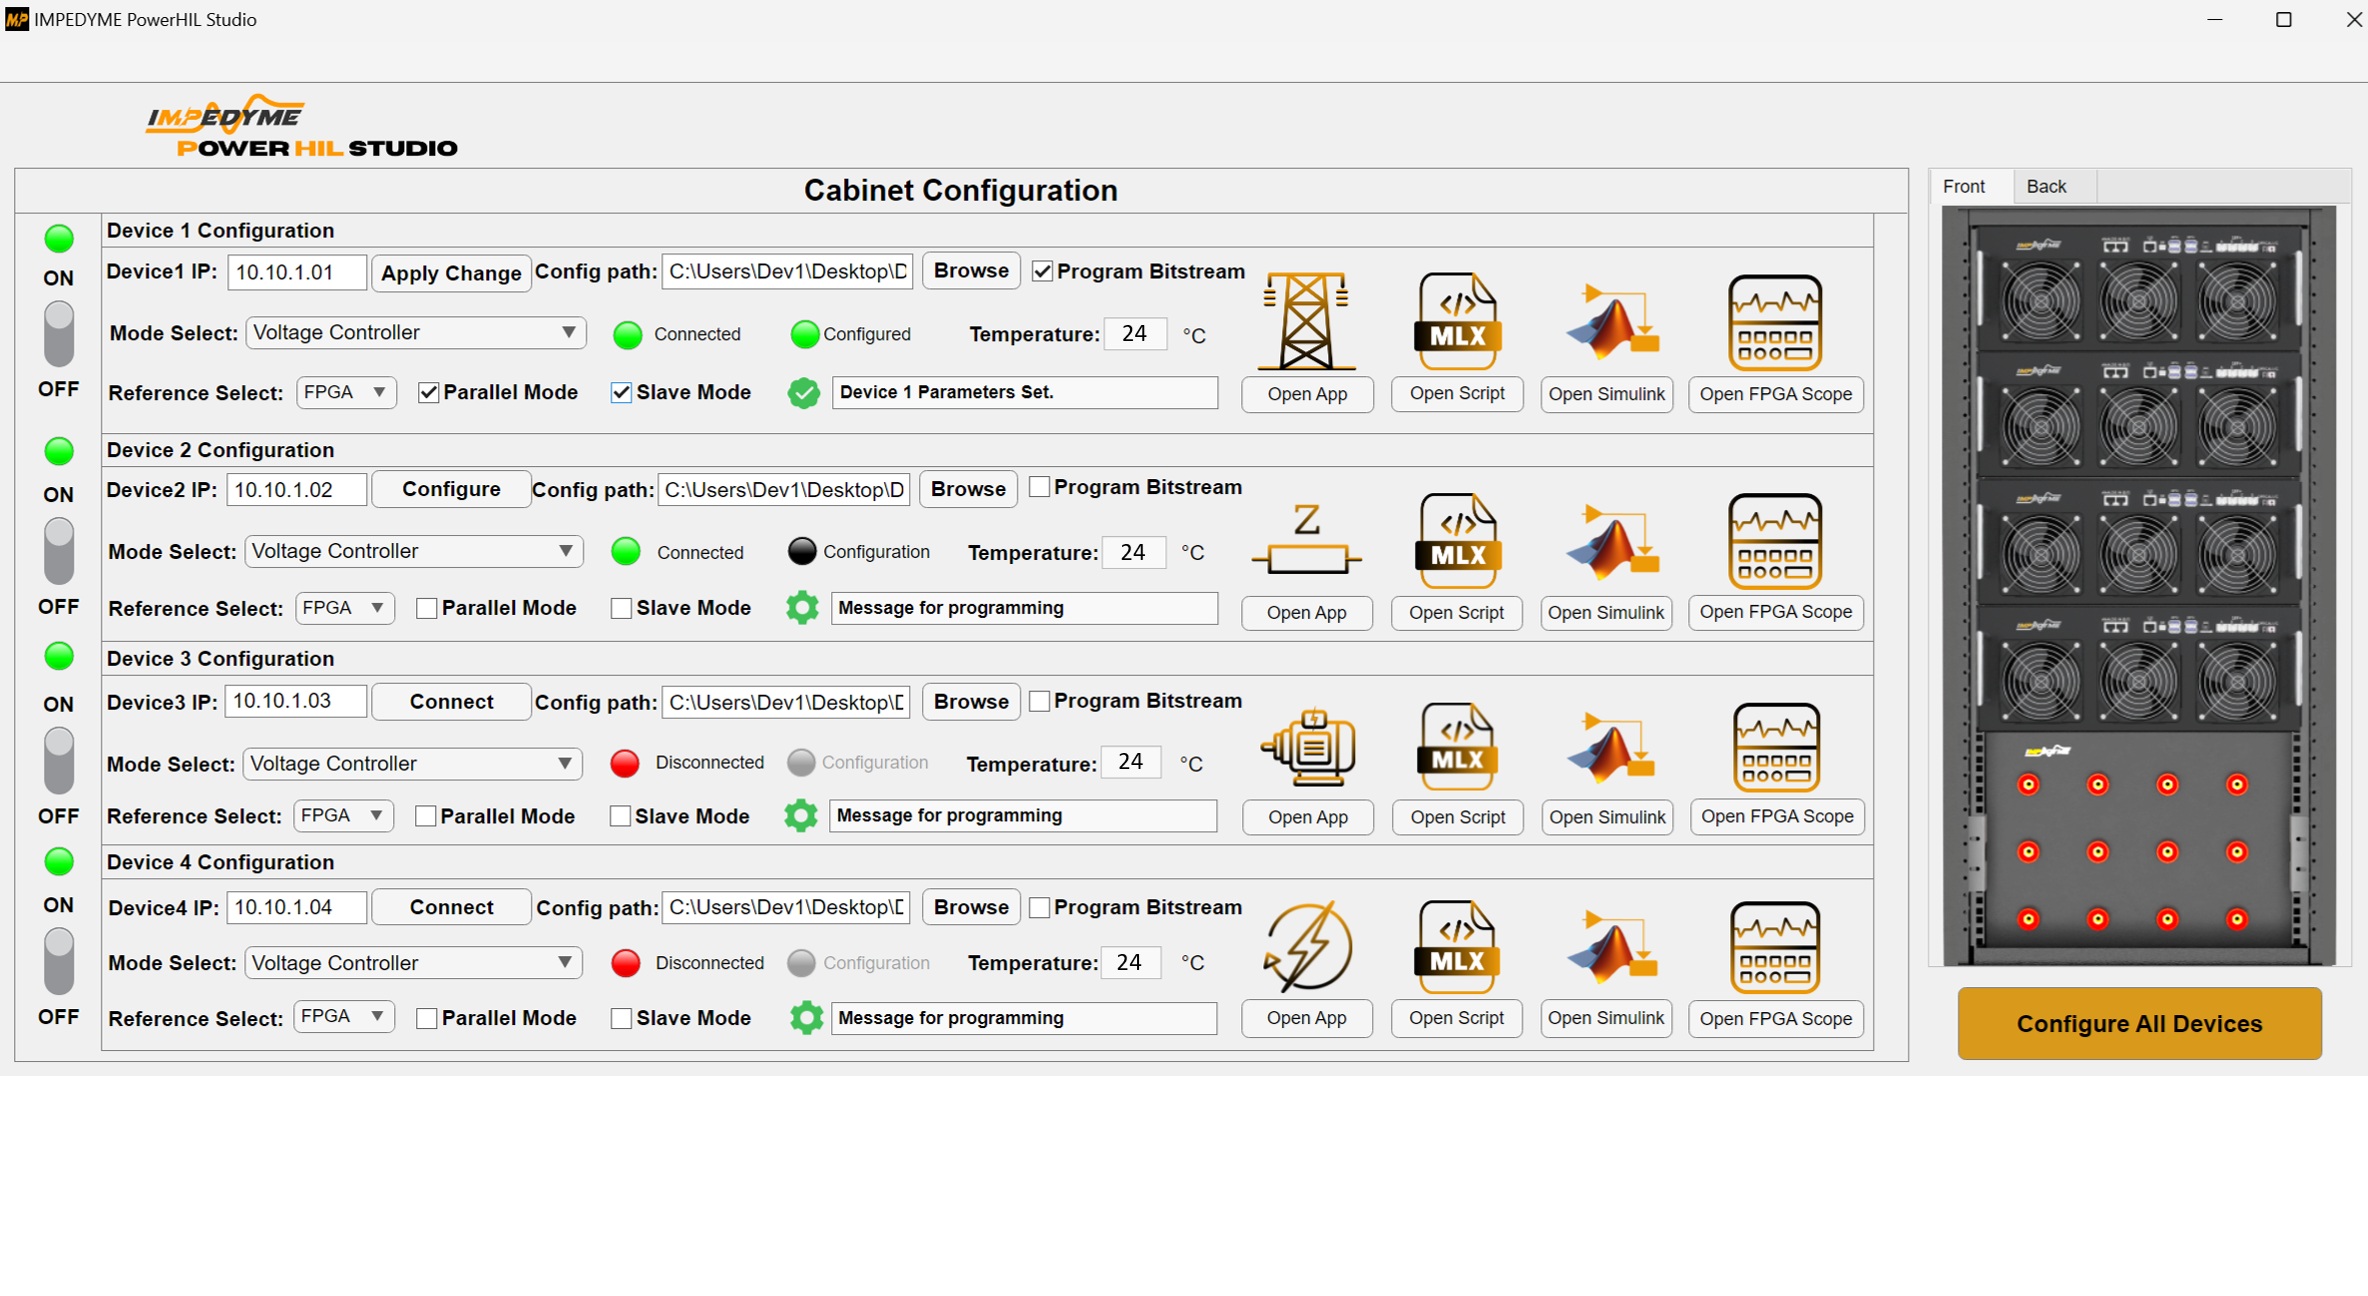
Task: Expand Device 2 Reference Select FPGA dropdown
Action: pos(344,608)
